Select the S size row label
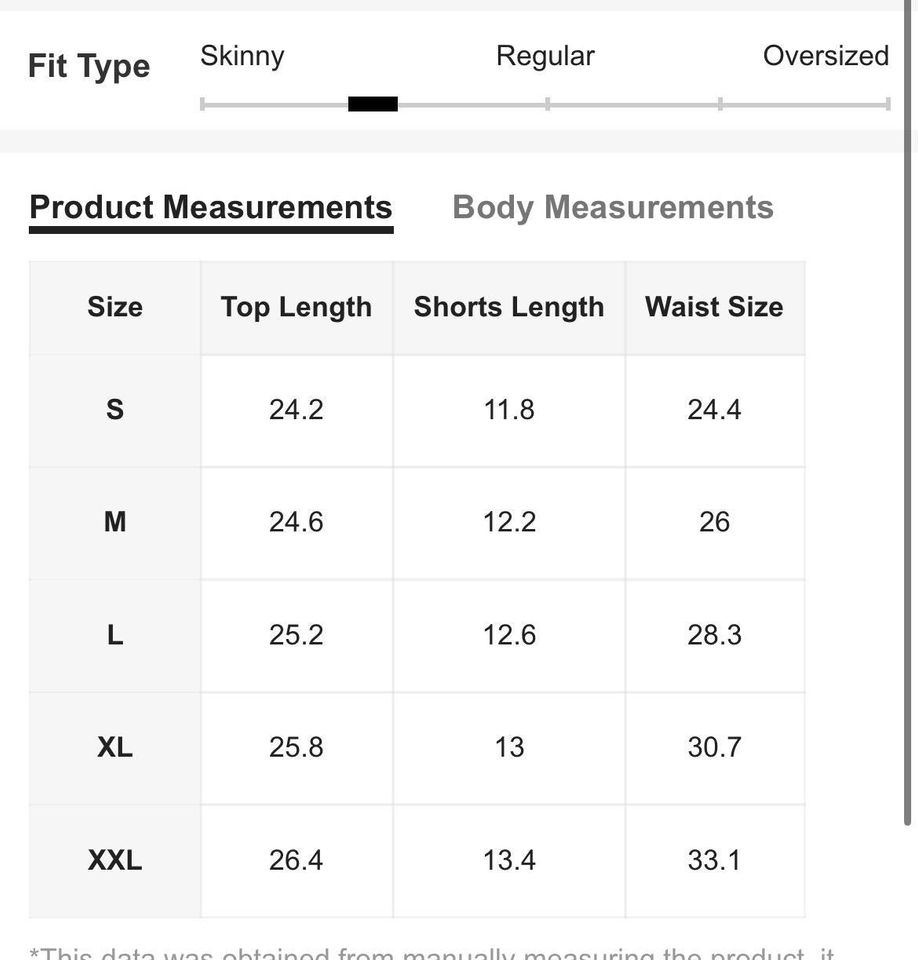The width and height of the screenshot is (918, 960). [115, 409]
